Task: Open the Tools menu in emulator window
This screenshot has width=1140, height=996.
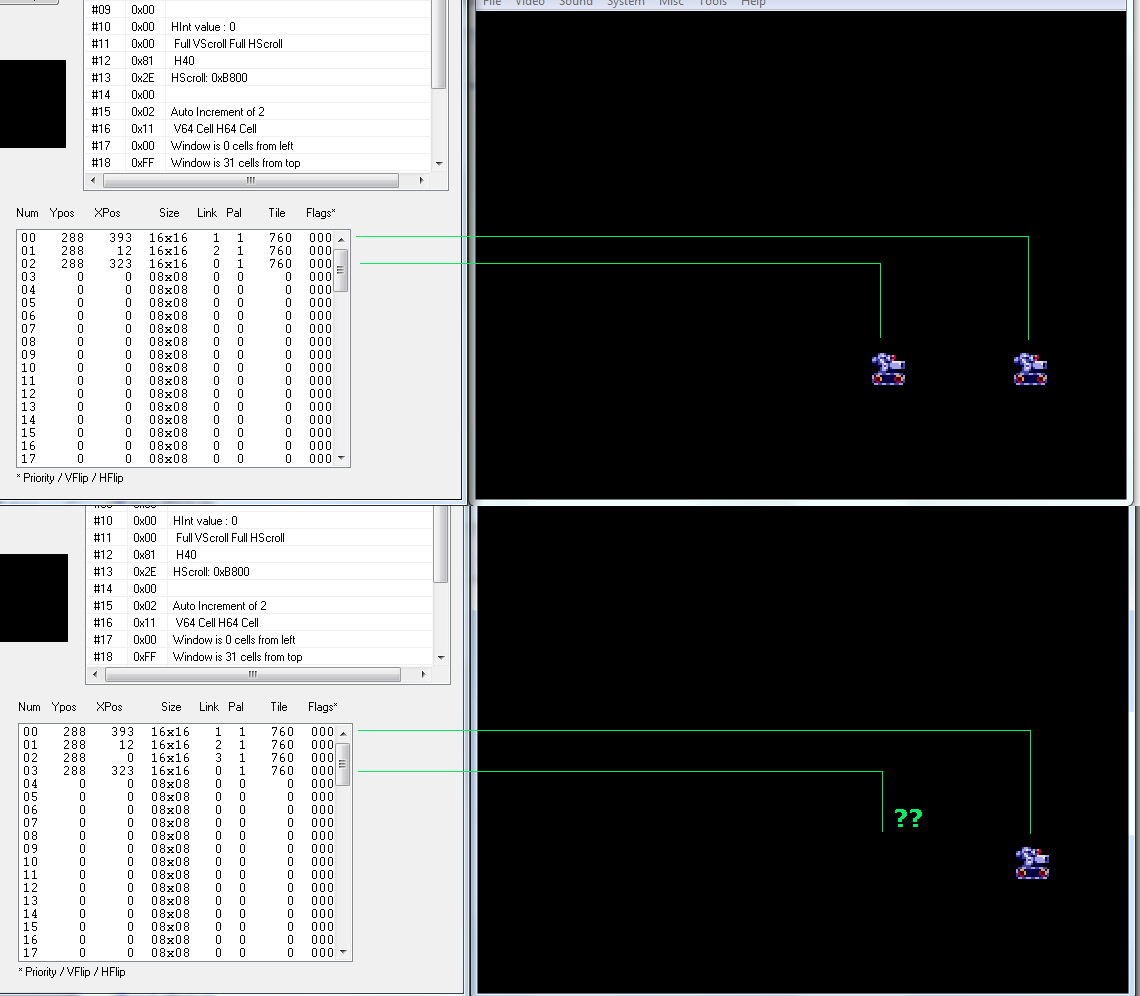Action: 712,3
